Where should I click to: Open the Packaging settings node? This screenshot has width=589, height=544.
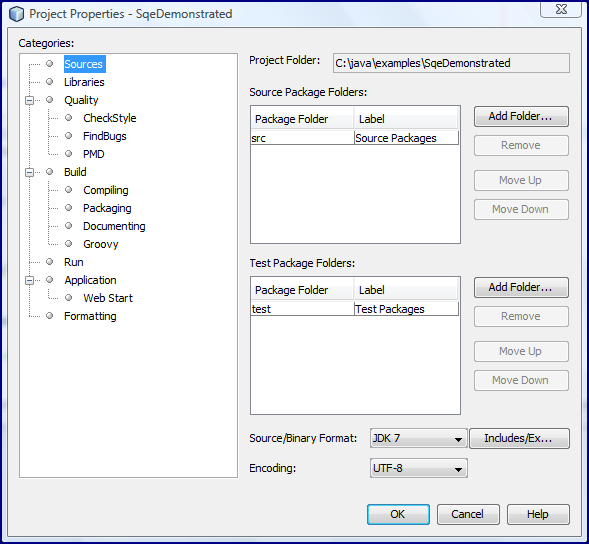107,208
